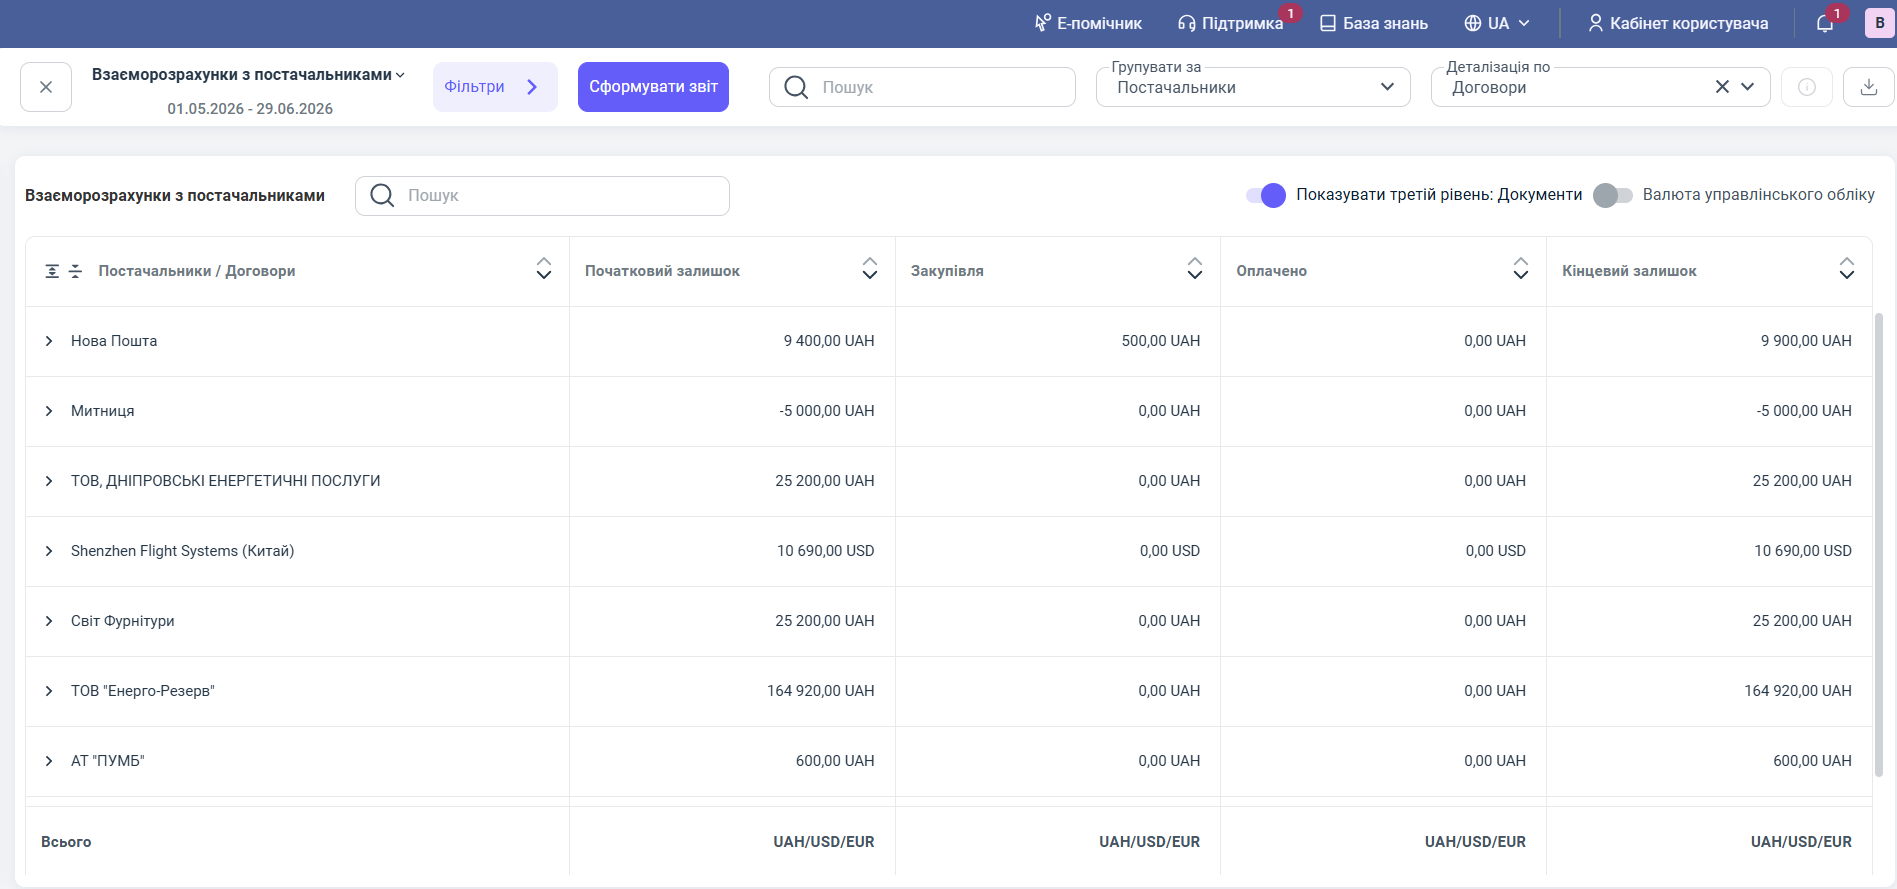Sort by Постачальники / Договори column
Screen dimensions: 1897x889
[x=544, y=268]
